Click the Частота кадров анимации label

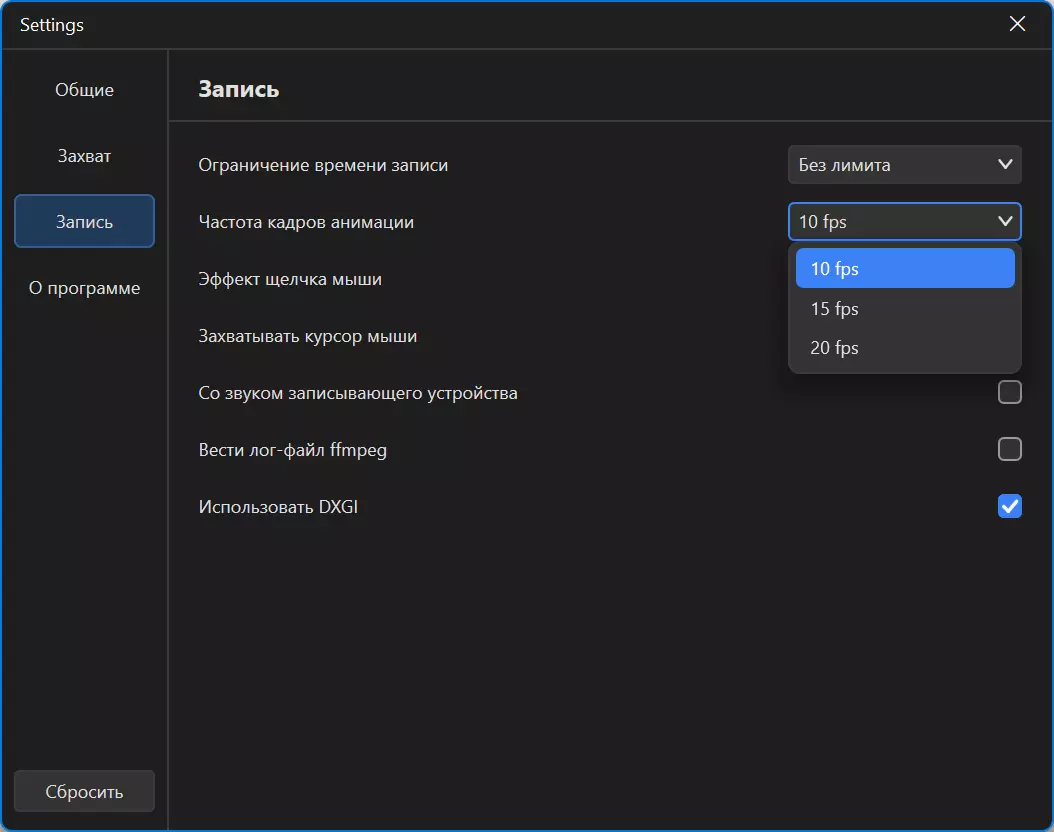(x=306, y=222)
